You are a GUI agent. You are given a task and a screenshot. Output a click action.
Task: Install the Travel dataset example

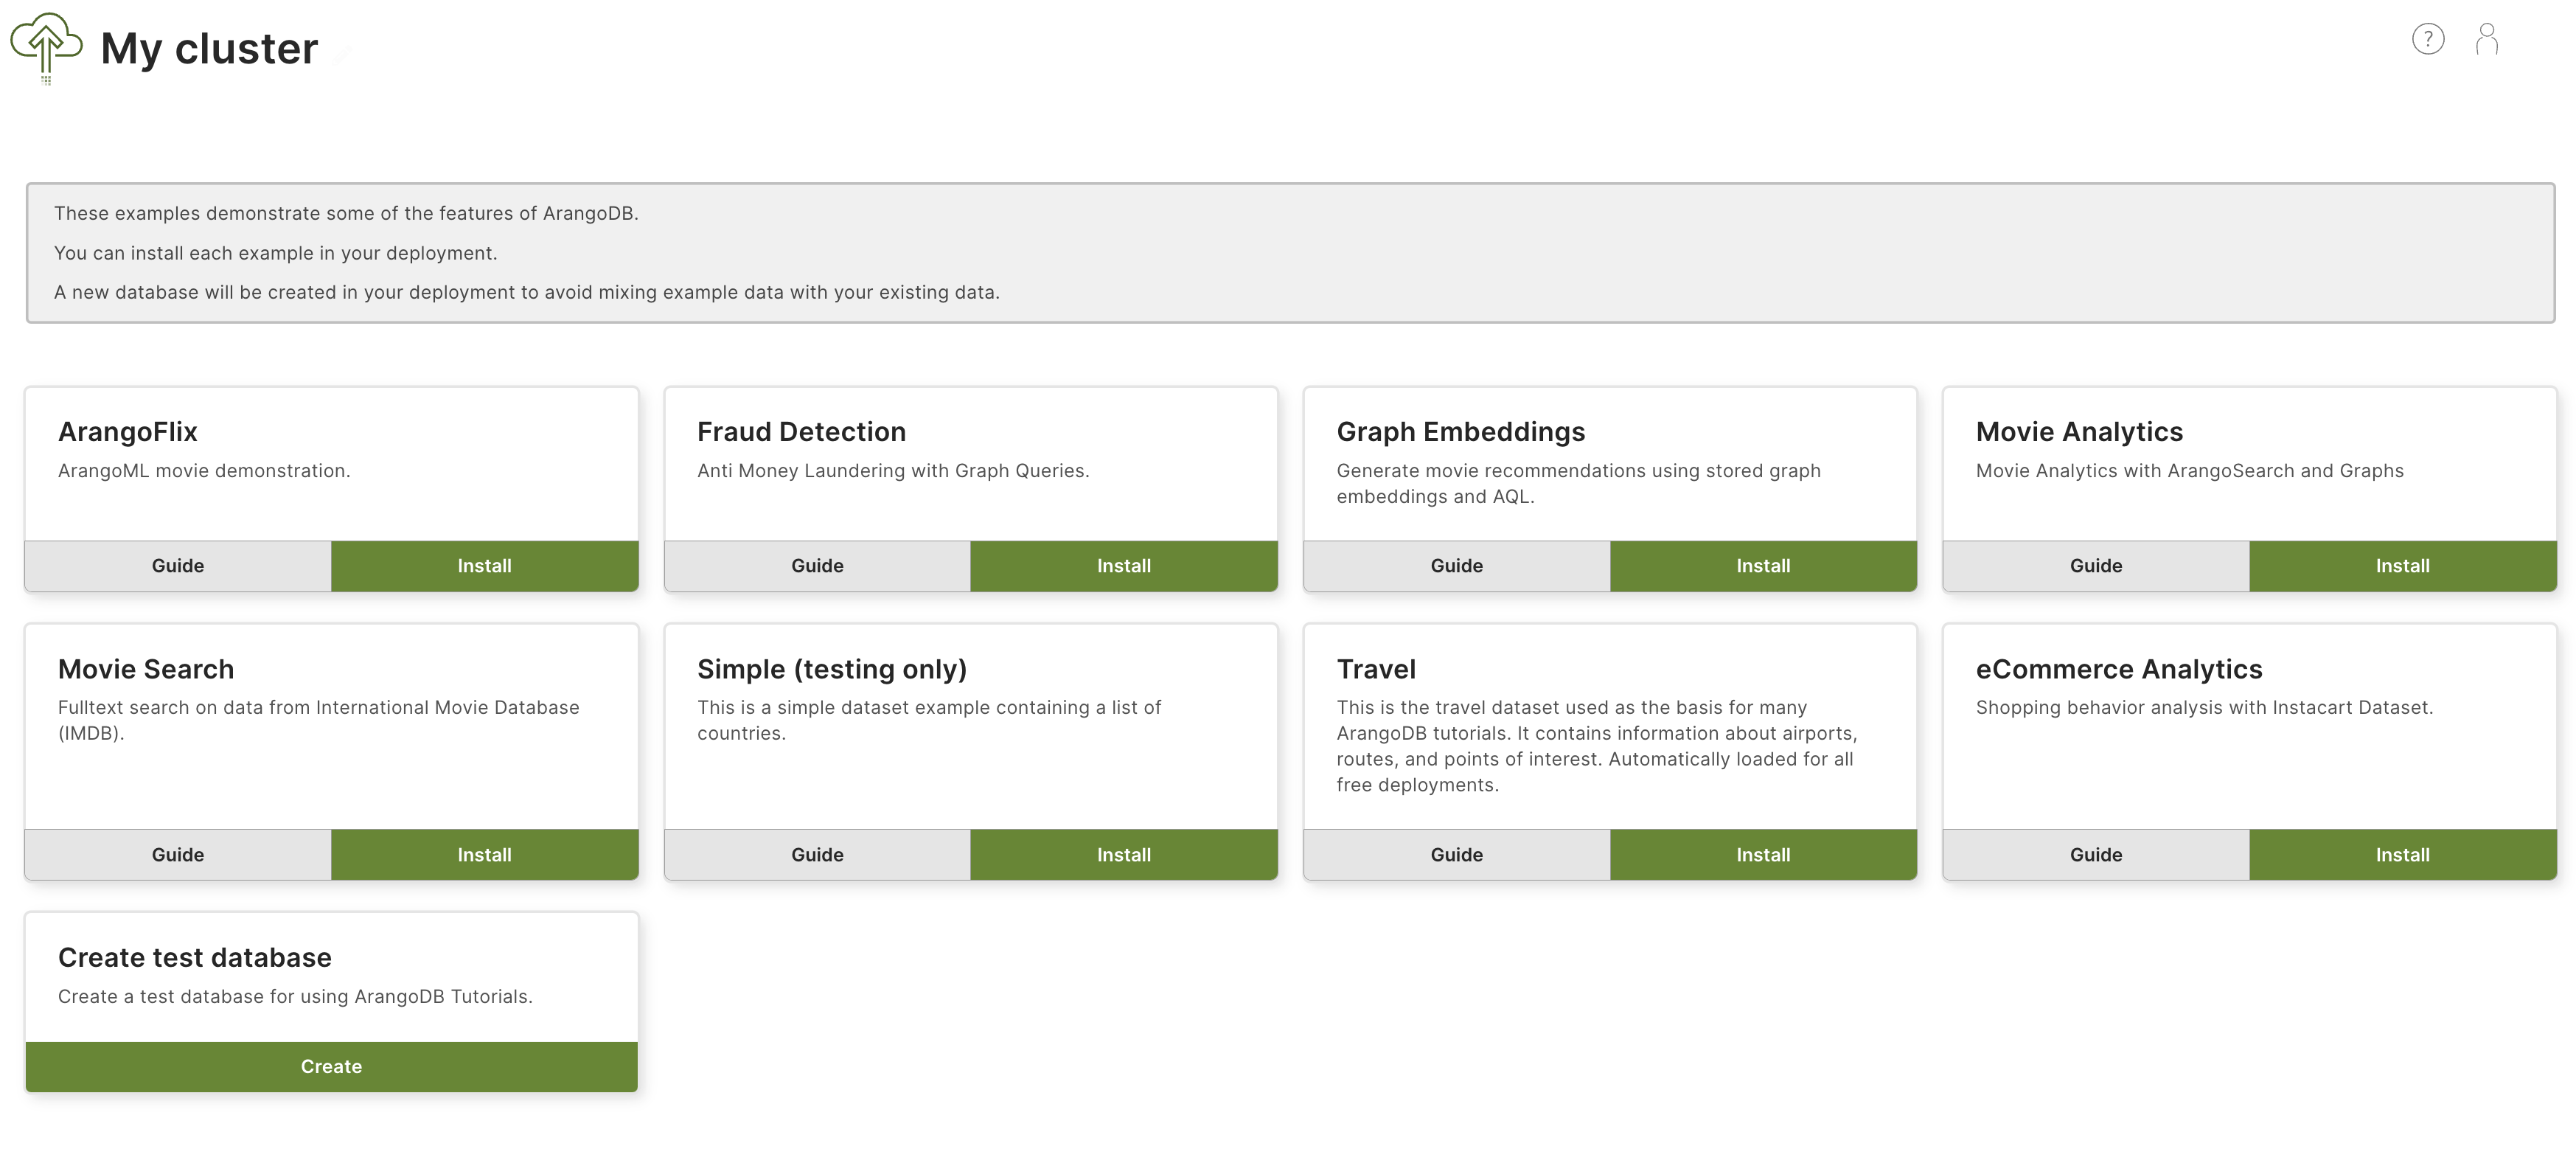(x=1763, y=855)
